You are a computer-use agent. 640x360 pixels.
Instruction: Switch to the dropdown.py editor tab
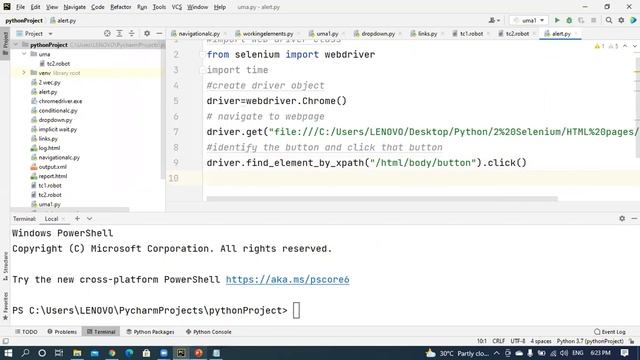click(x=378, y=33)
